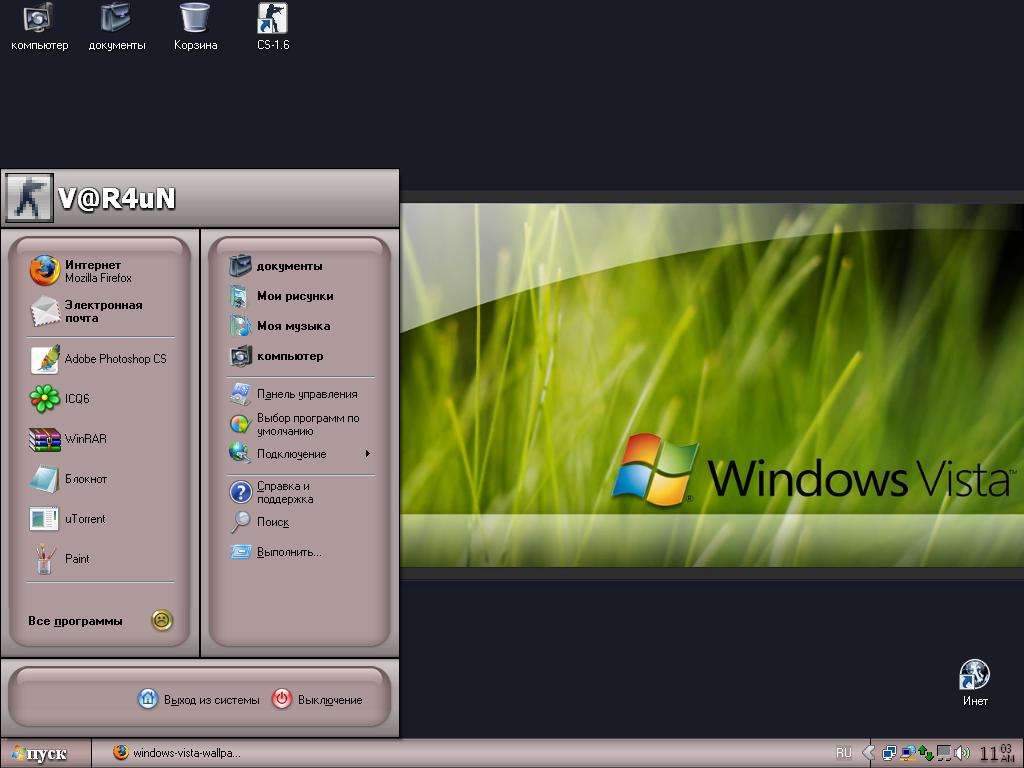The height and width of the screenshot is (768, 1024).
Task: Click the Выключение power button
Action: [x=317, y=700]
